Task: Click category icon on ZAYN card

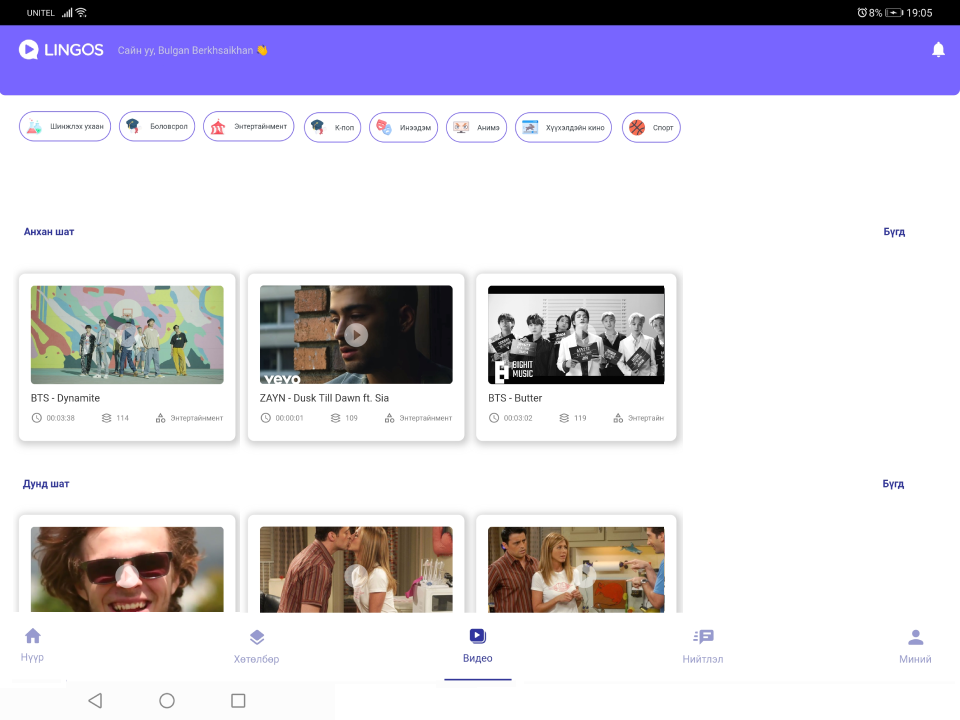Action: [389, 418]
